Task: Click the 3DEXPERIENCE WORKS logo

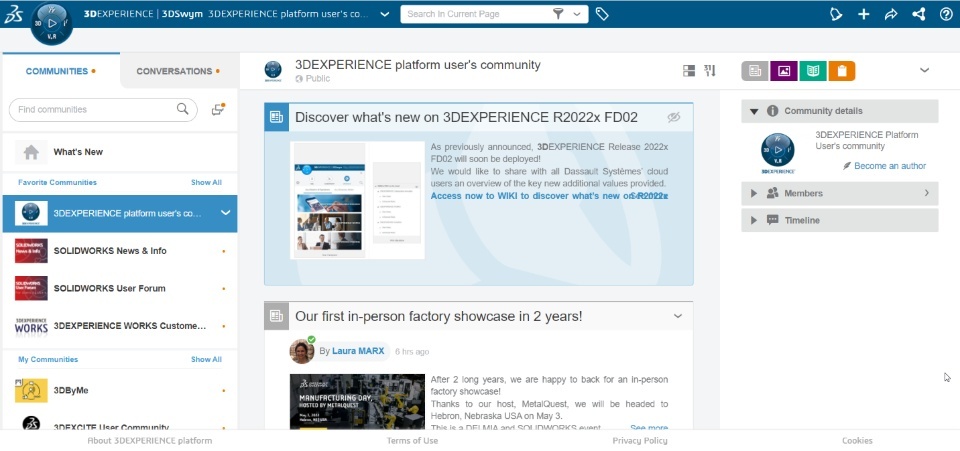Action: (x=31, y=326)
